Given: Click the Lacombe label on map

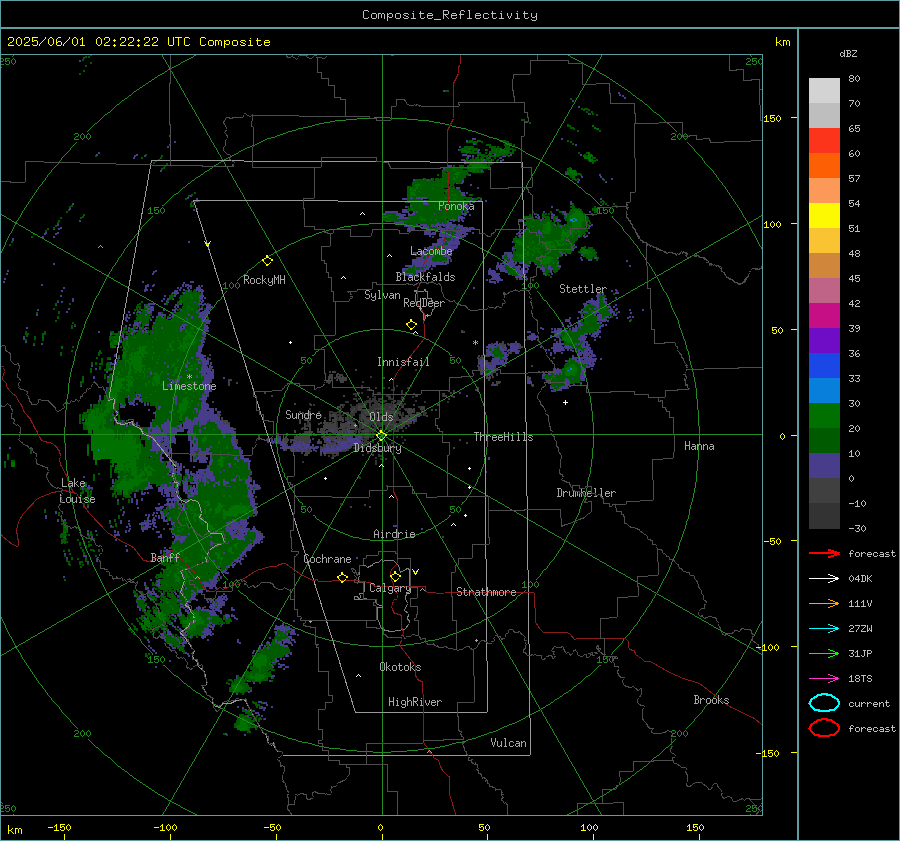Looking at the screenshot, I should 431,251.
